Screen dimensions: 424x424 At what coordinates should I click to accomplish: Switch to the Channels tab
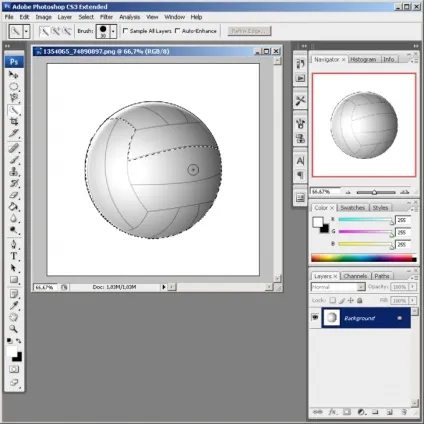(x=355, y=276)
